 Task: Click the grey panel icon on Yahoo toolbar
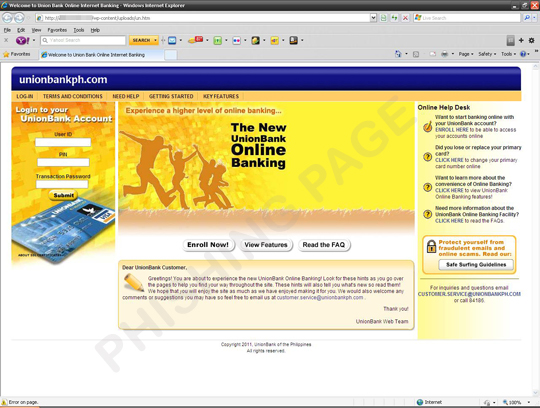[x=511, y=40]
